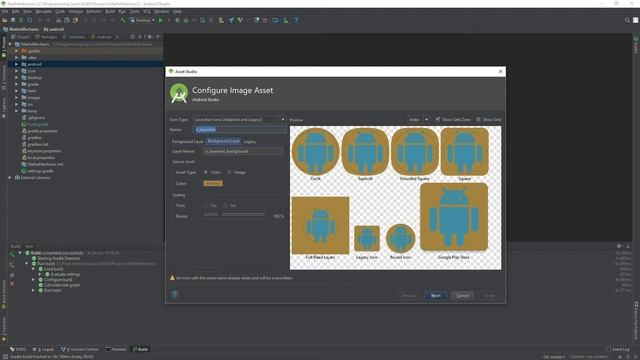Open the preview density dropdown

point(418,120)
